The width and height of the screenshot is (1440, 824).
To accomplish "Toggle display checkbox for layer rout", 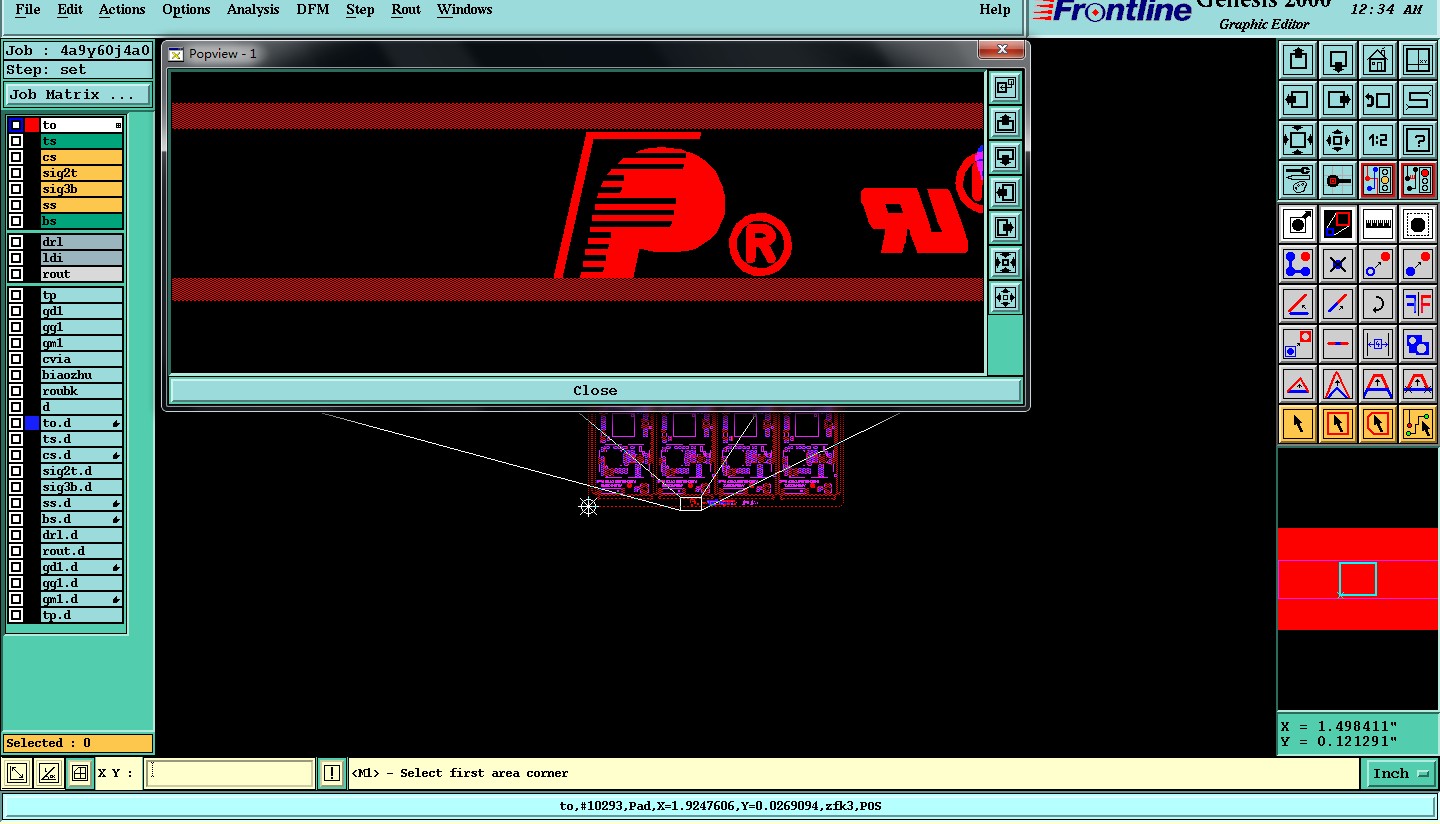I will coord(16,274).
